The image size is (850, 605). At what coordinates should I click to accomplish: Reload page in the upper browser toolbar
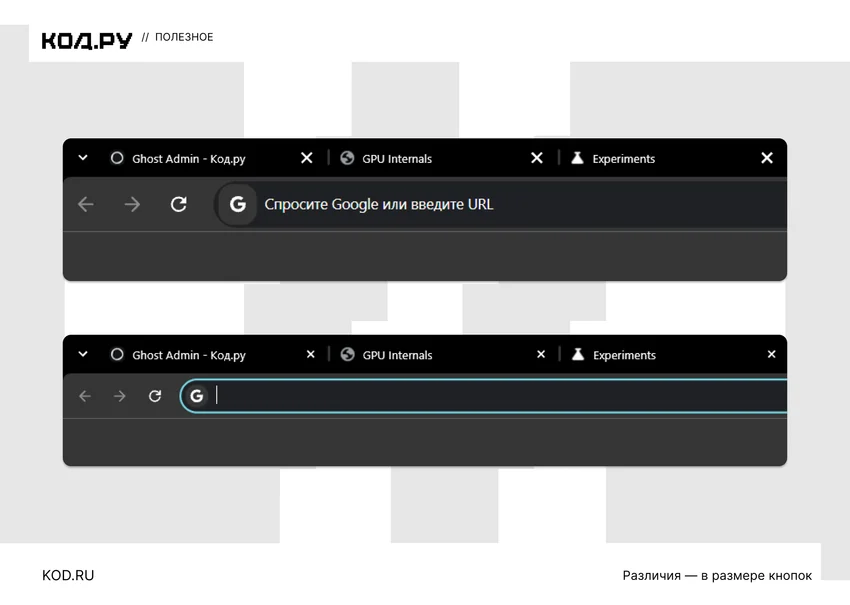coord(179,204)
